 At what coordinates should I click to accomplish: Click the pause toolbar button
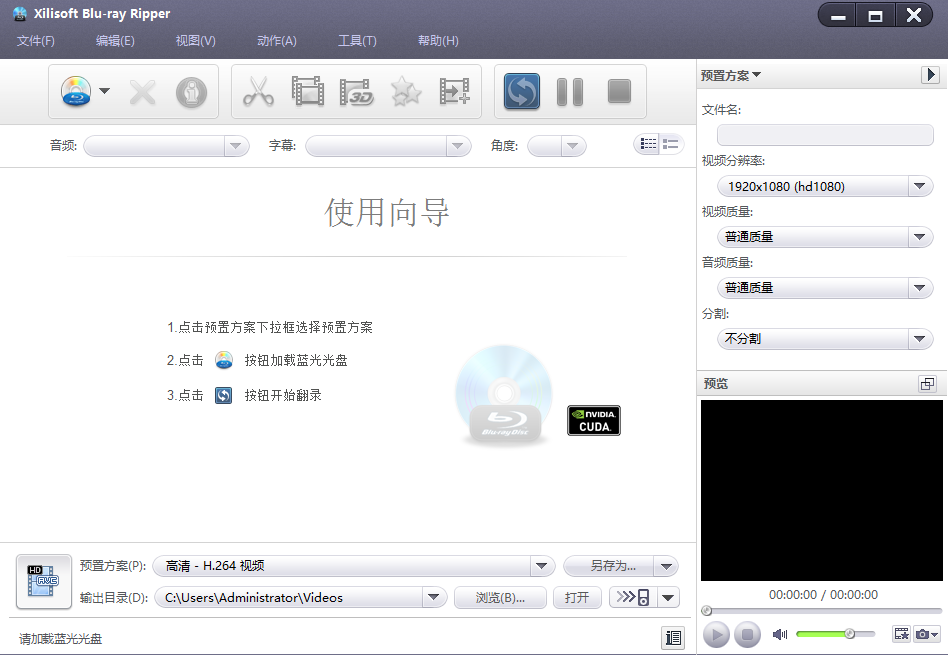(x=570, y=92)
